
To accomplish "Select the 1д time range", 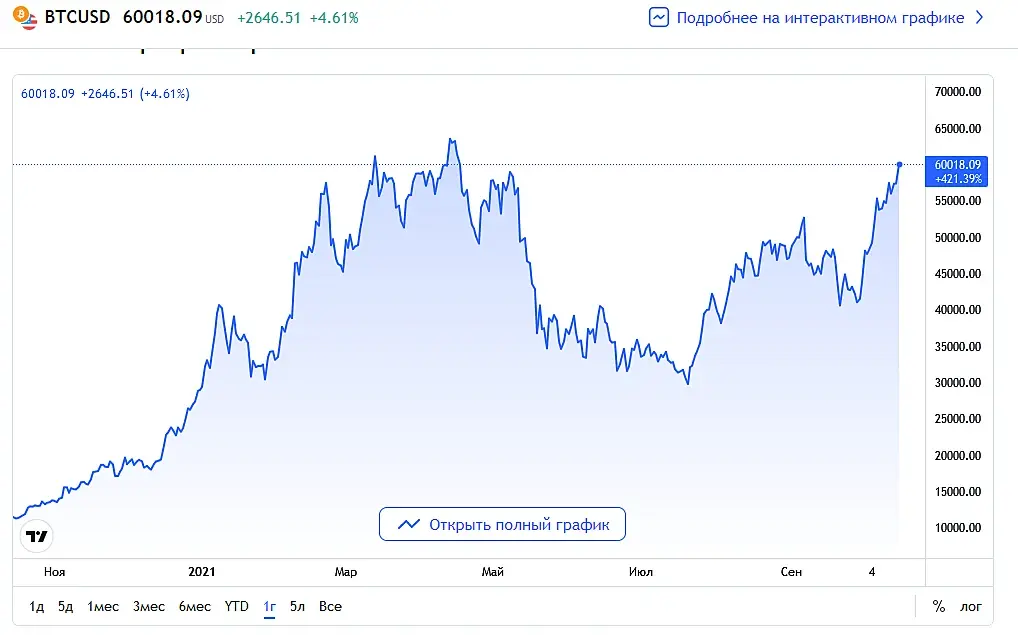I will pos(36,606).
